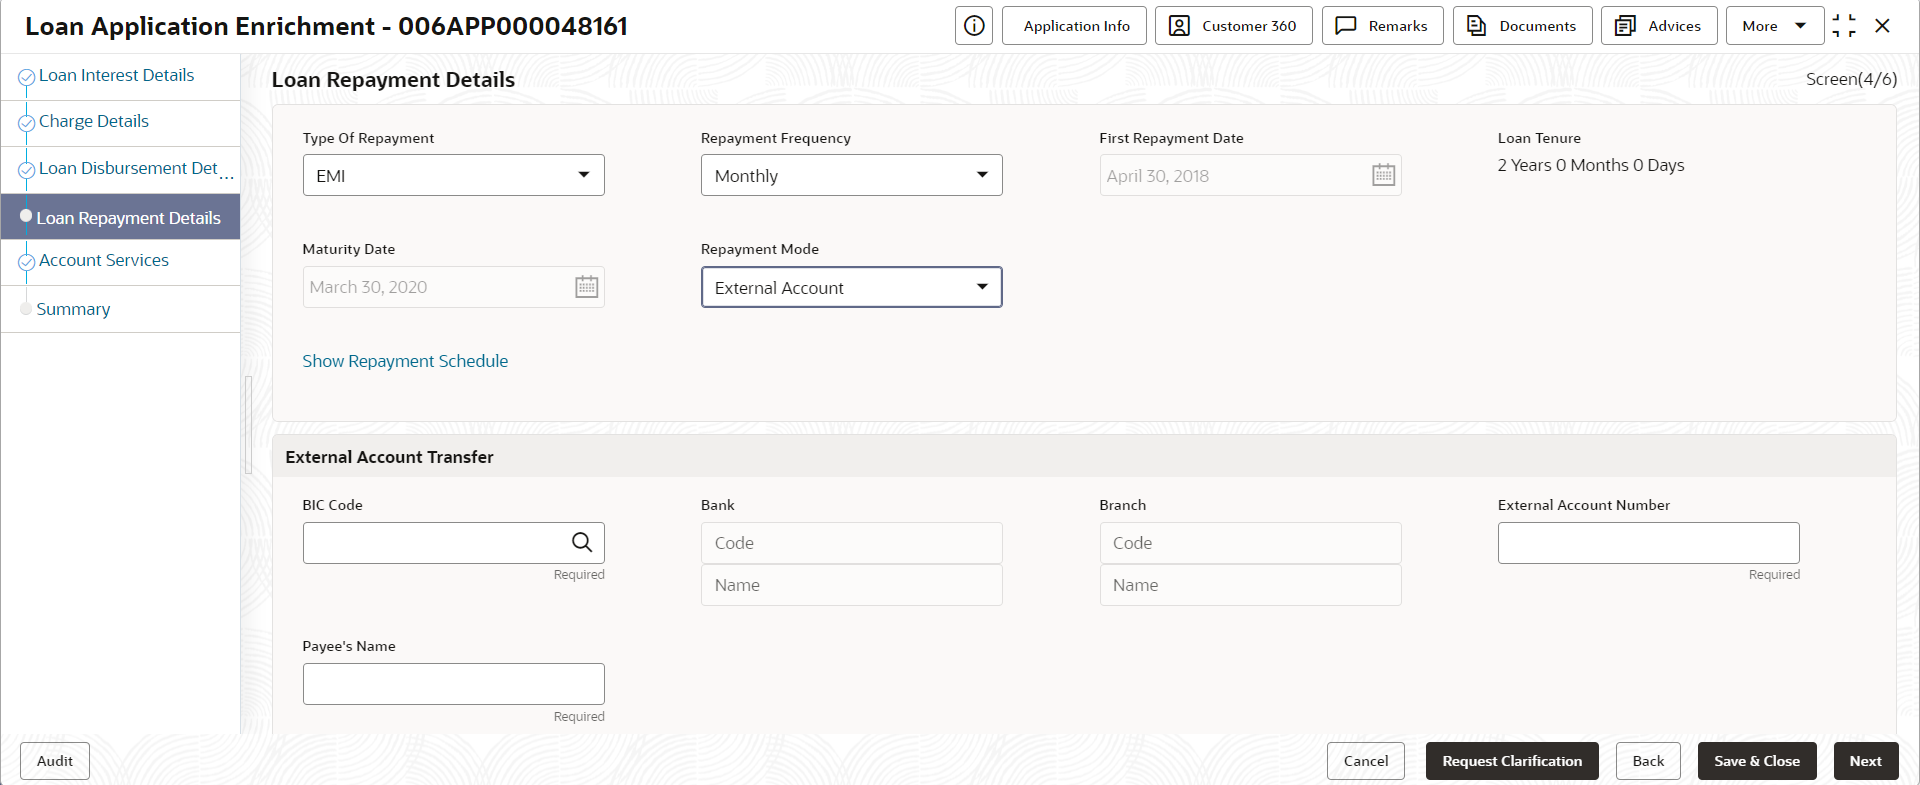Image resolution: width=1920 pixels, height=785 pixels.
Task: Click the External Account Number field
Action: 1648,543
